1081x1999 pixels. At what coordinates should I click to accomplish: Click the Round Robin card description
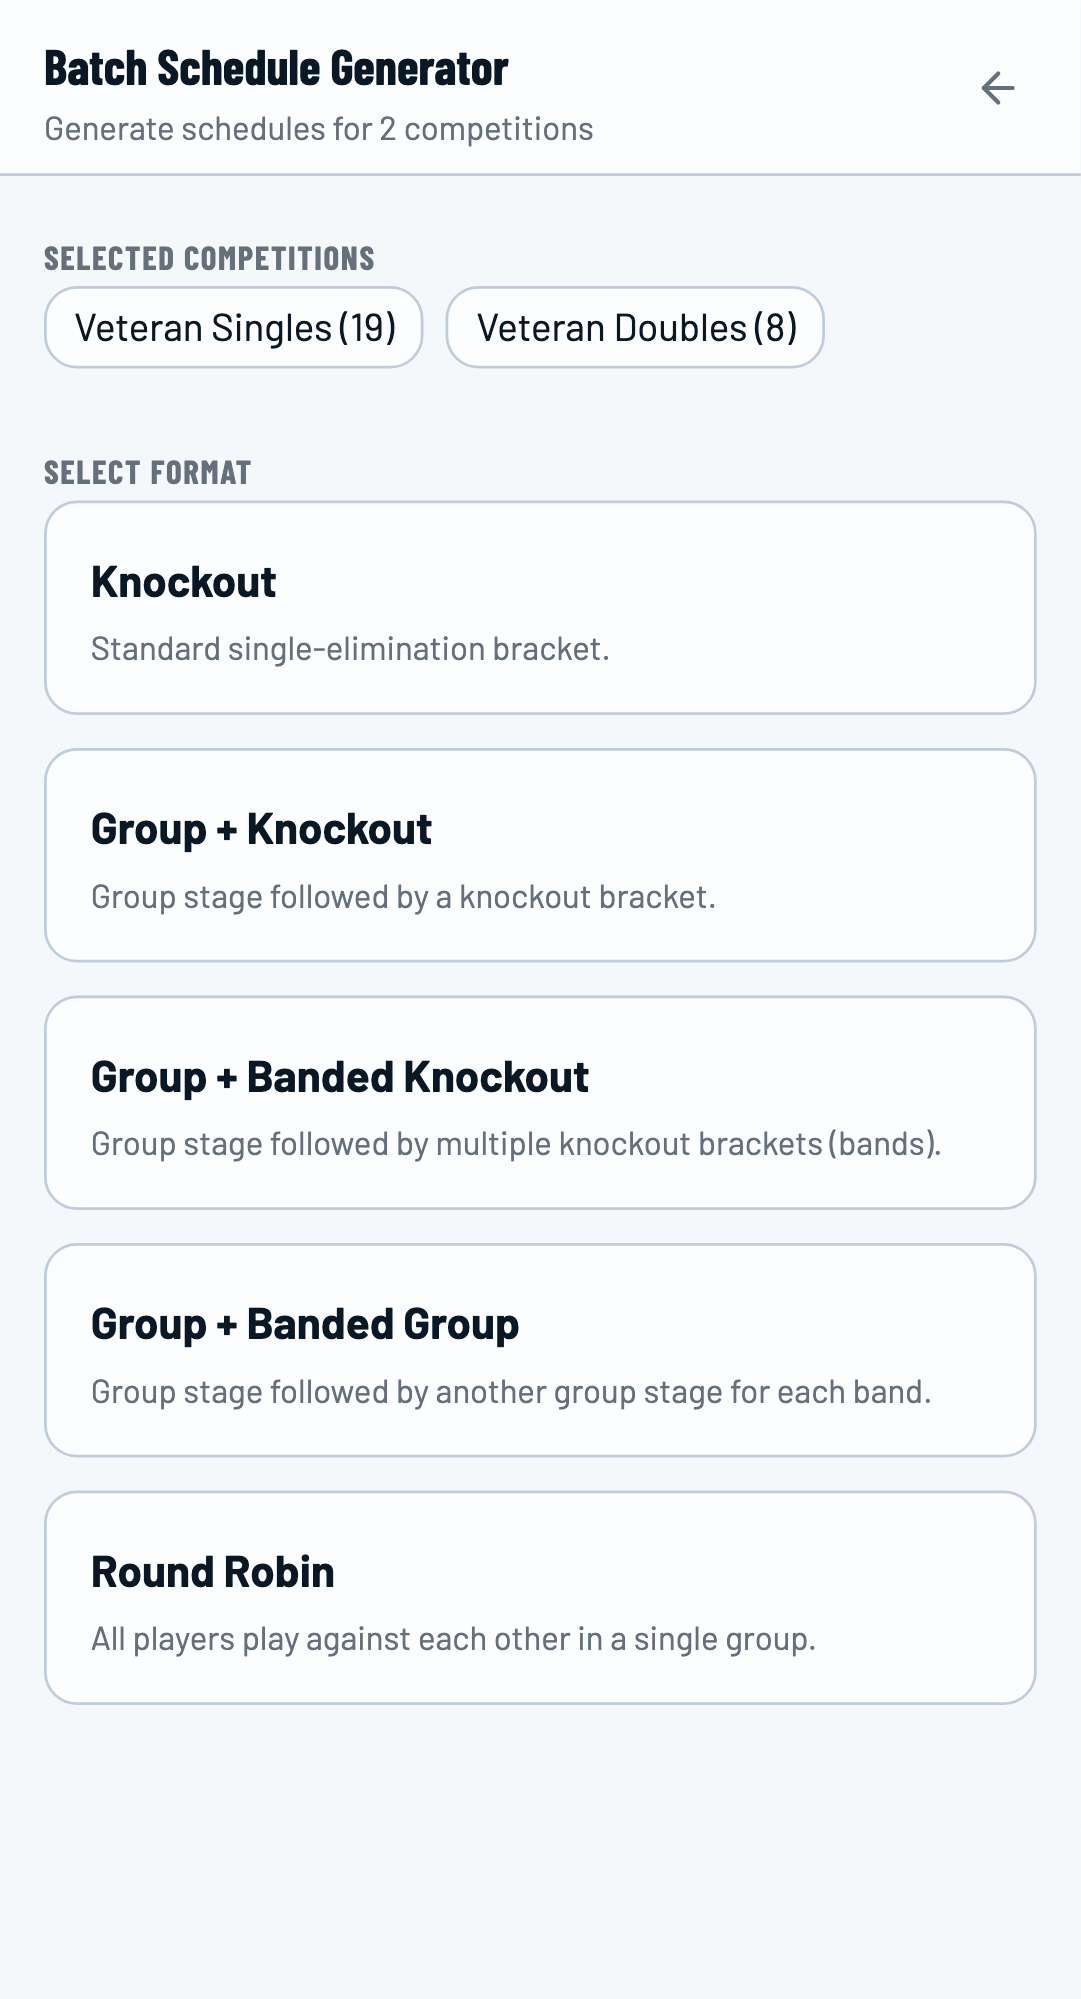click(453, 1638)
